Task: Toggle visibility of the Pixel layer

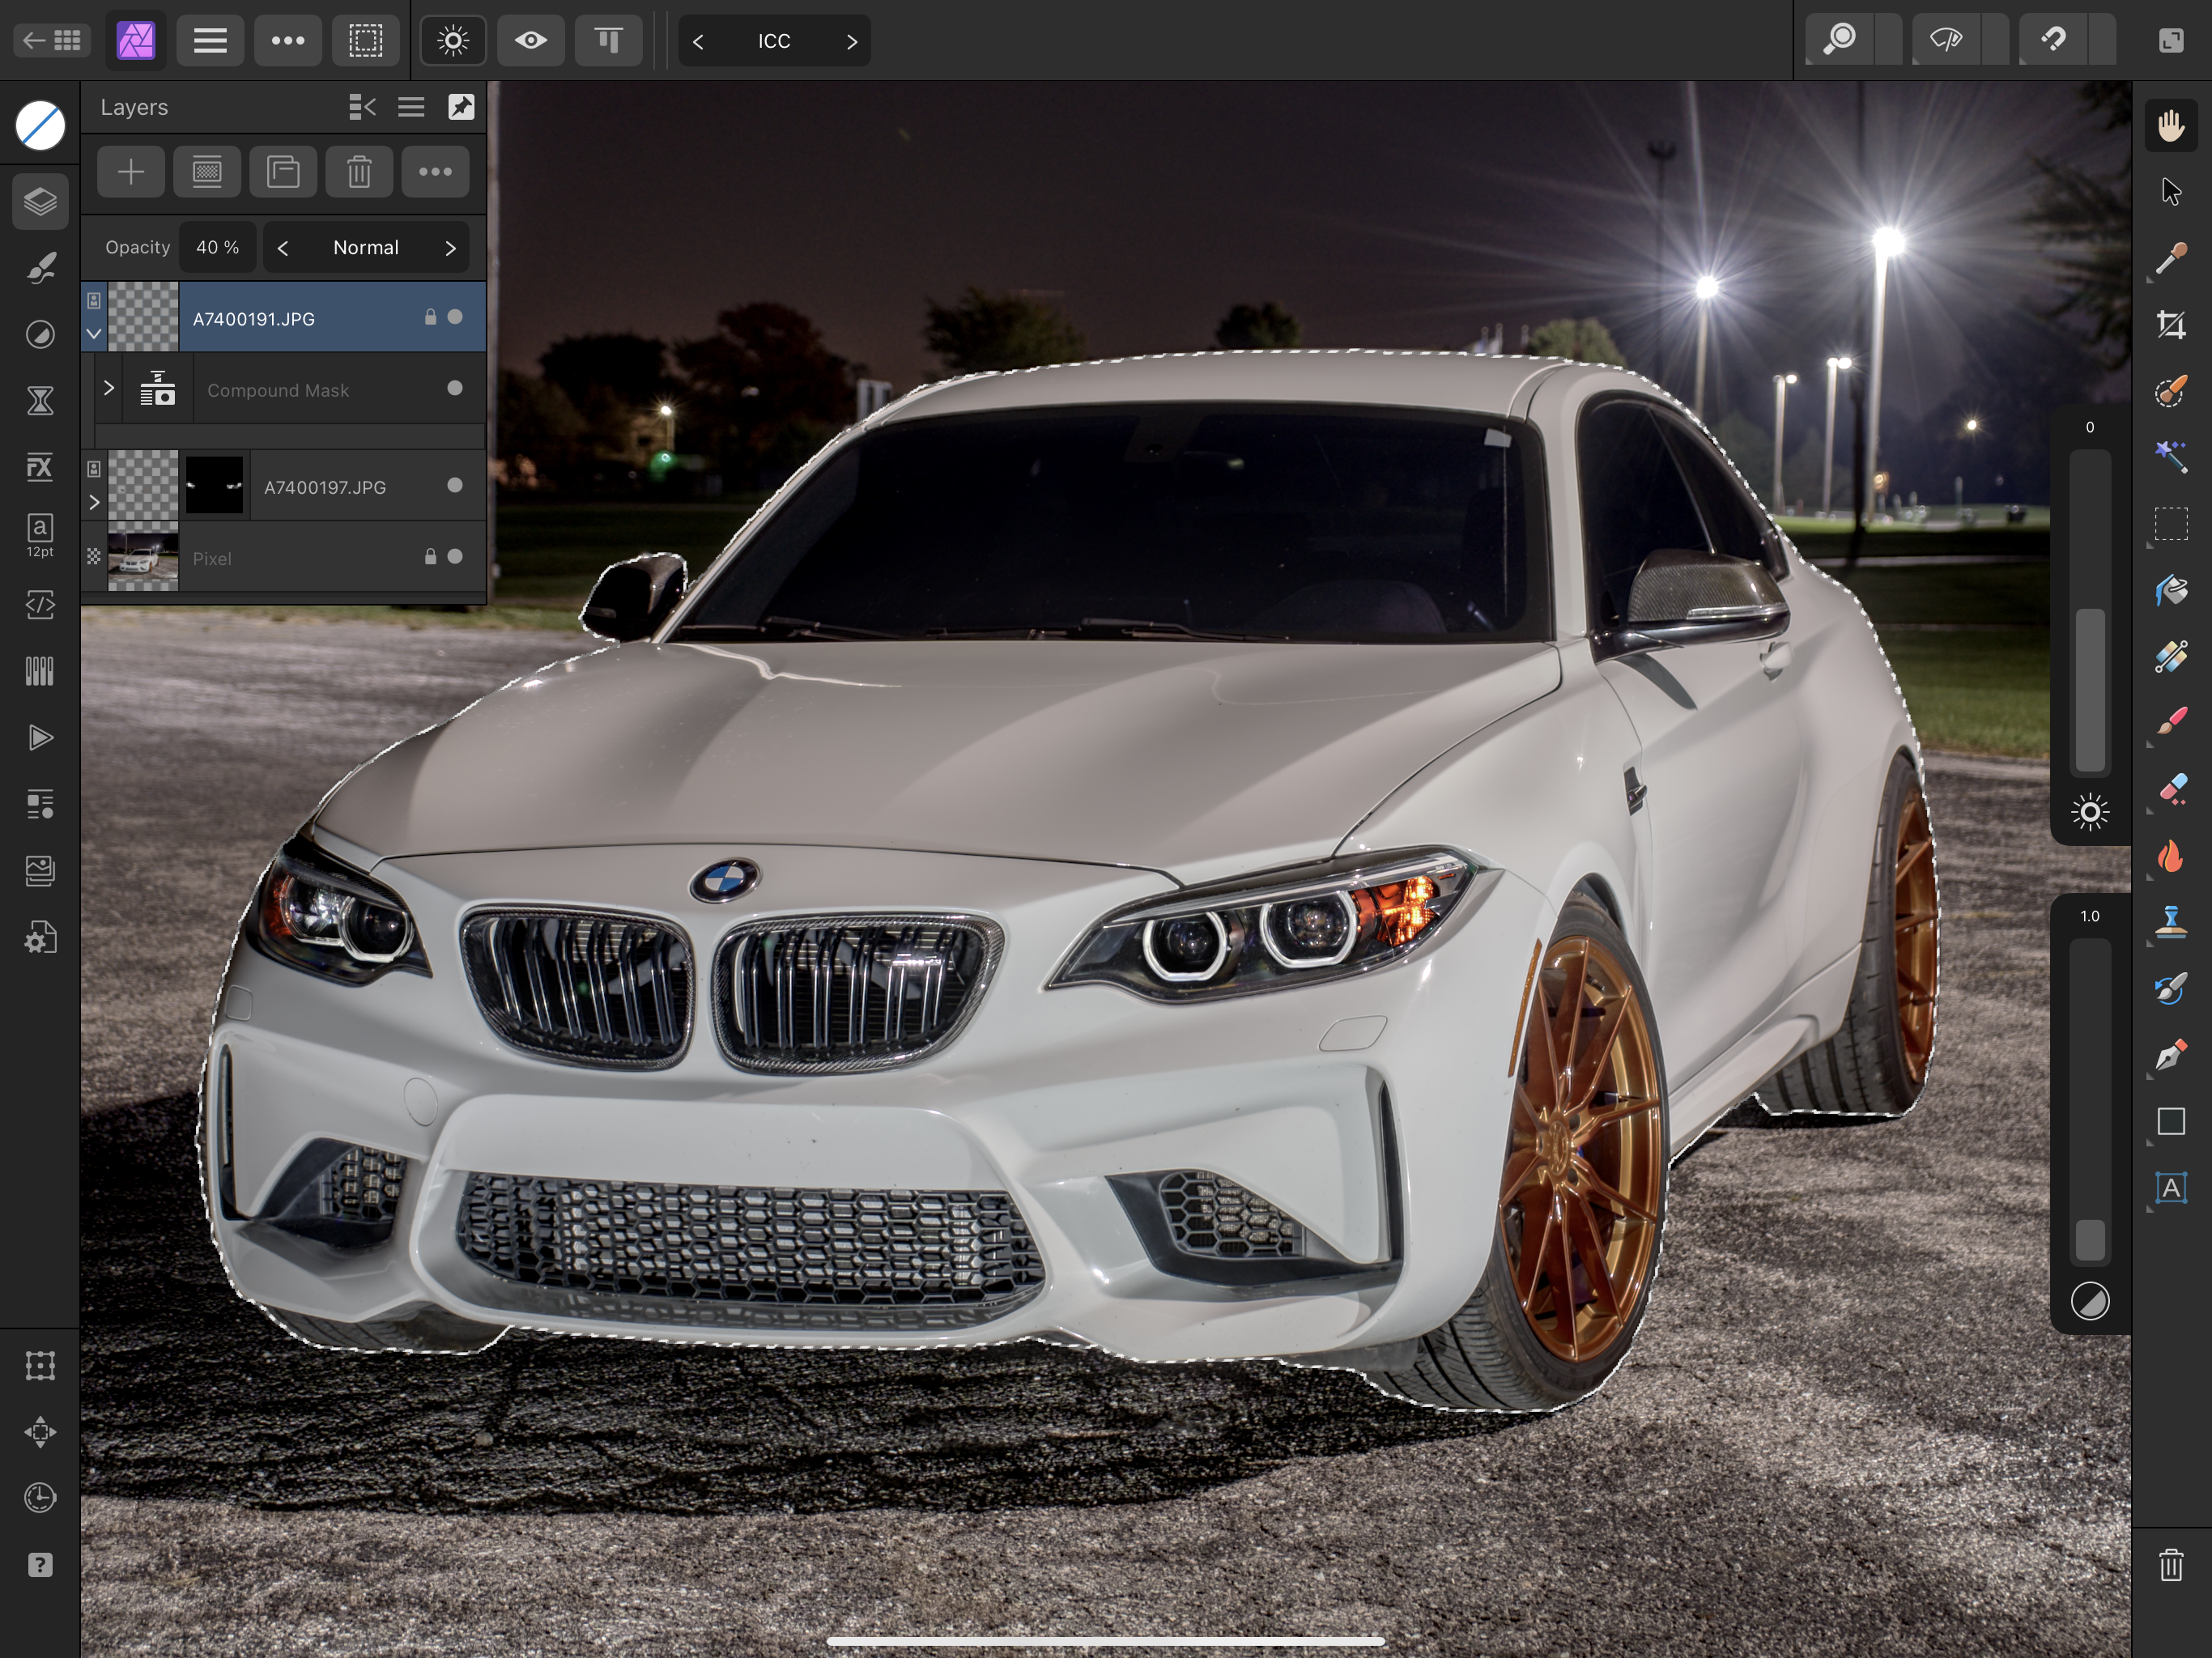Action: [x=455, y=556]
